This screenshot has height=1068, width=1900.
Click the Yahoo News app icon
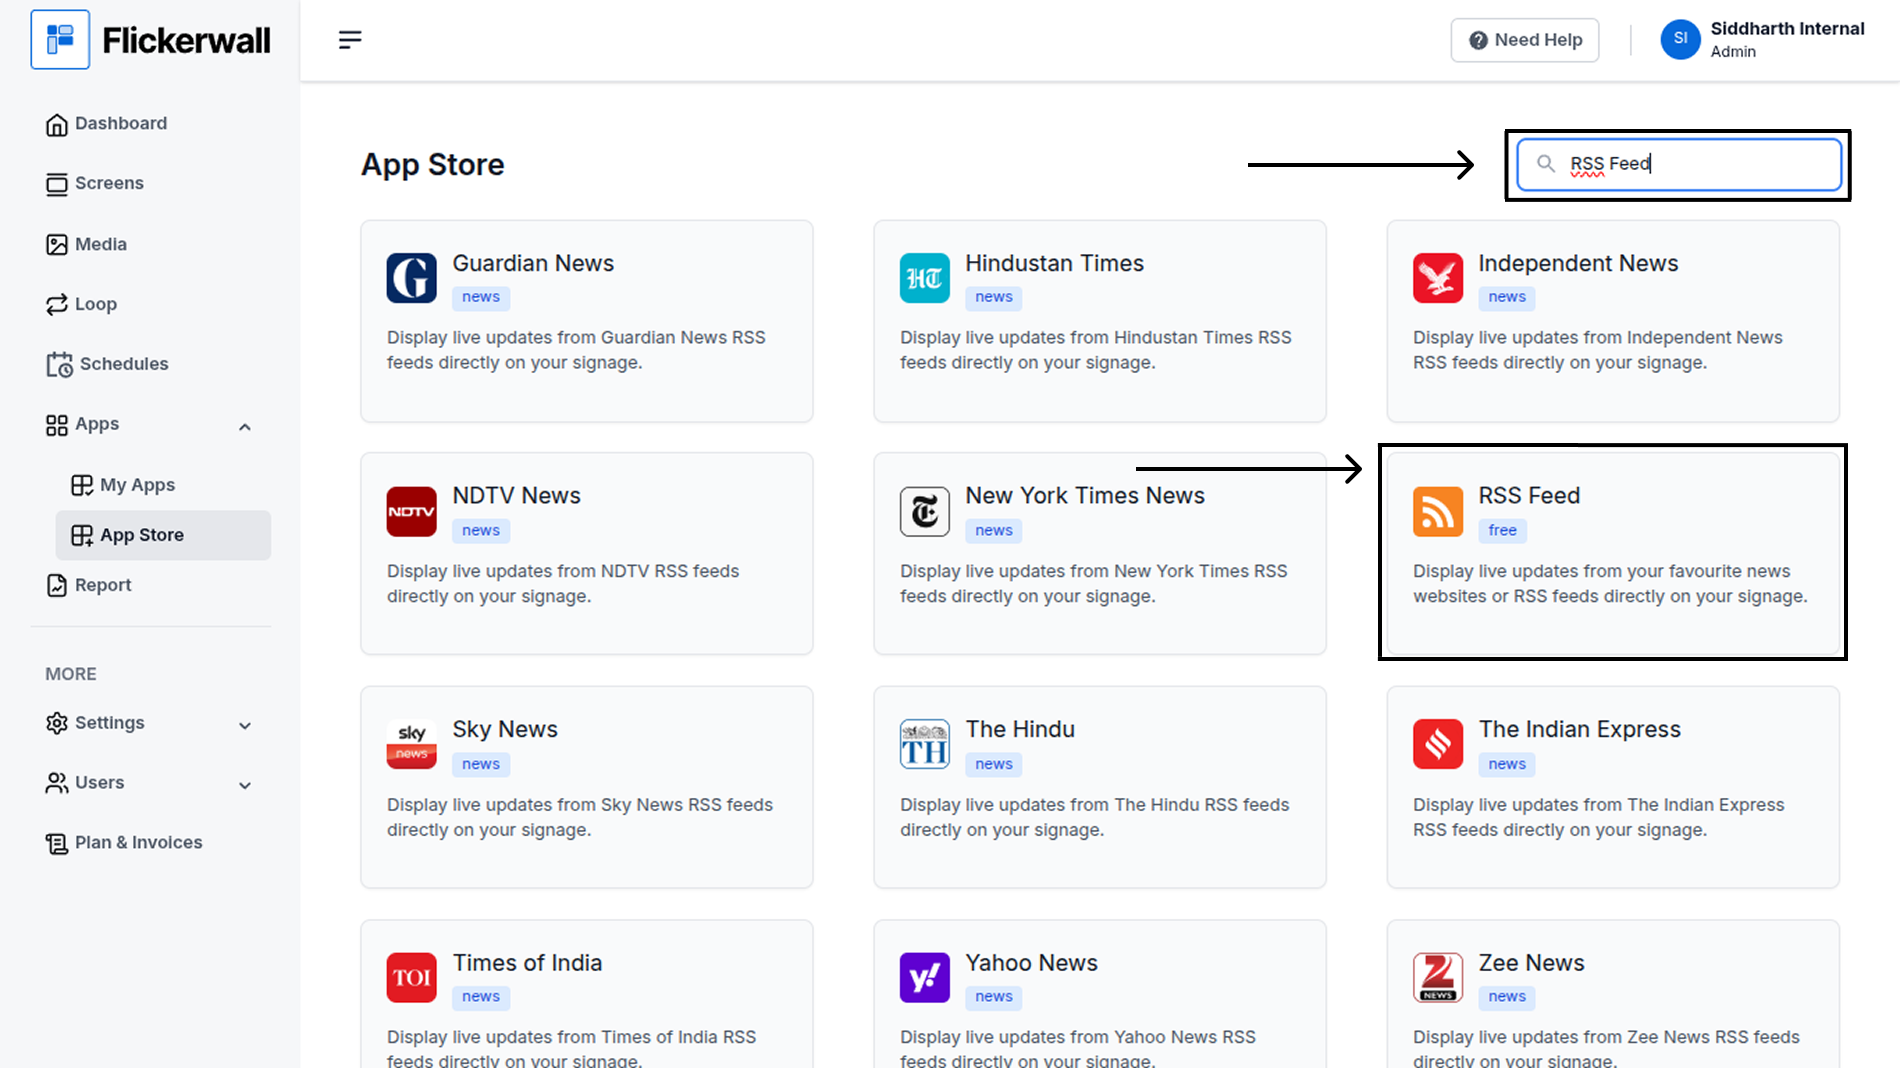925,978
